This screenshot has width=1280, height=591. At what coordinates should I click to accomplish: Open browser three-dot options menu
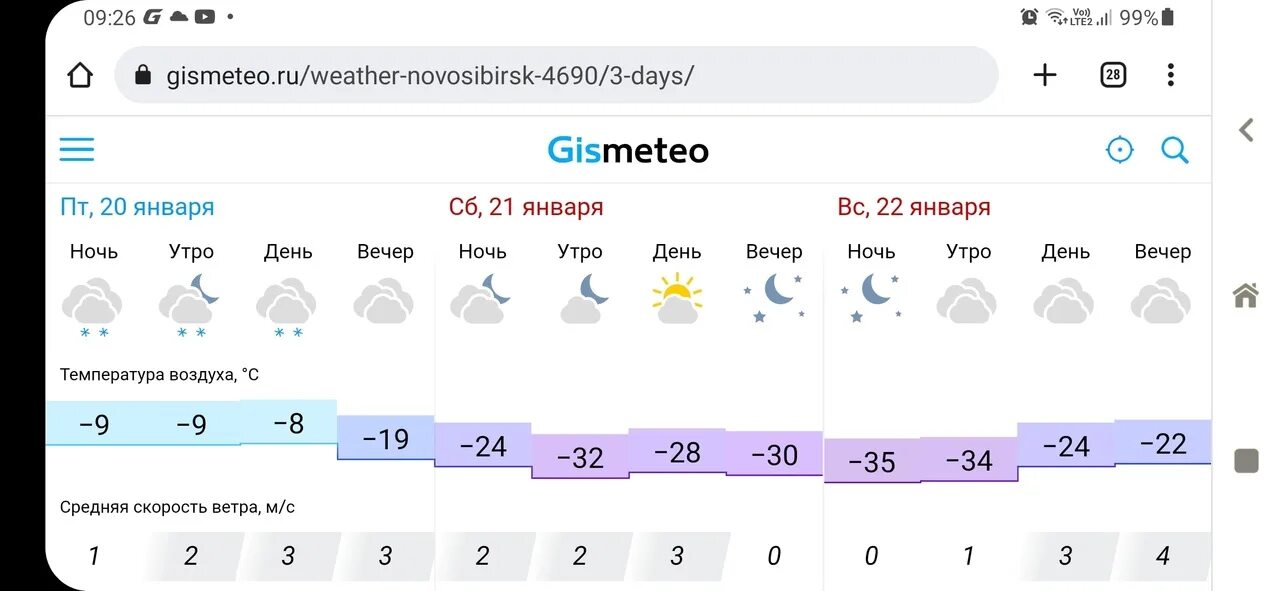coord(1170,75)
